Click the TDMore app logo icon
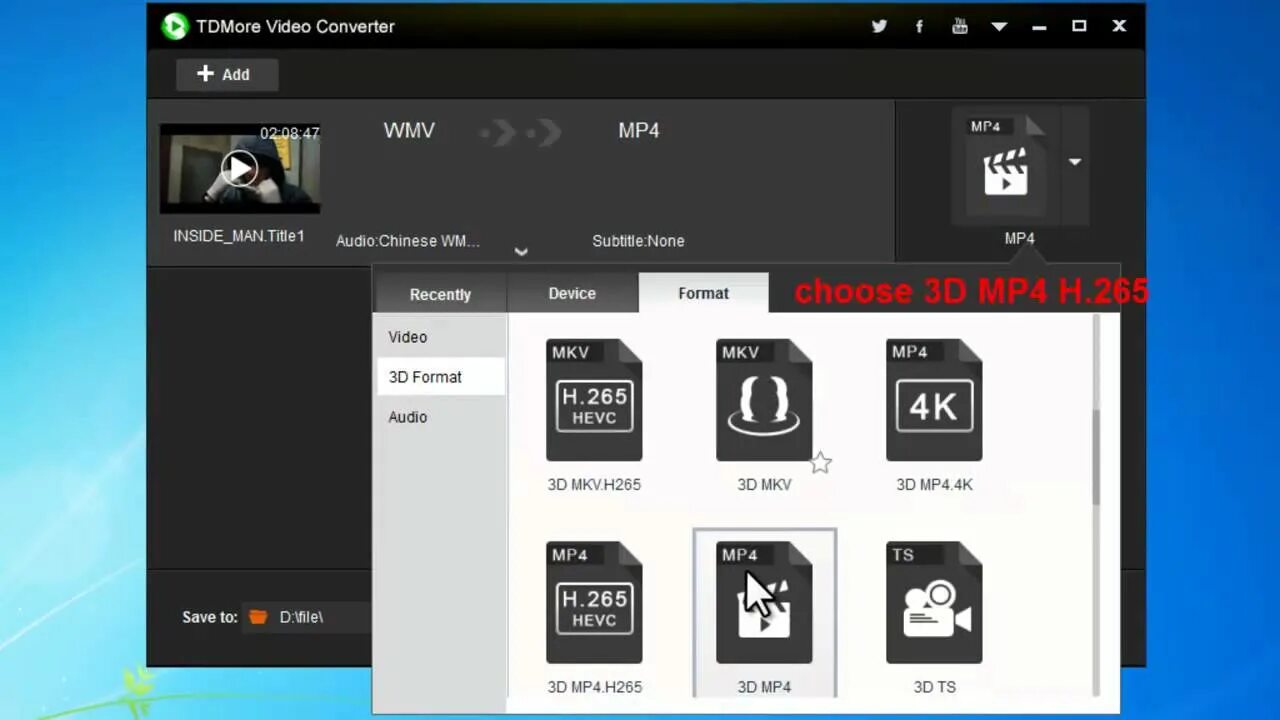Viewport: 1280px width, 720px height. click(175, 26)
